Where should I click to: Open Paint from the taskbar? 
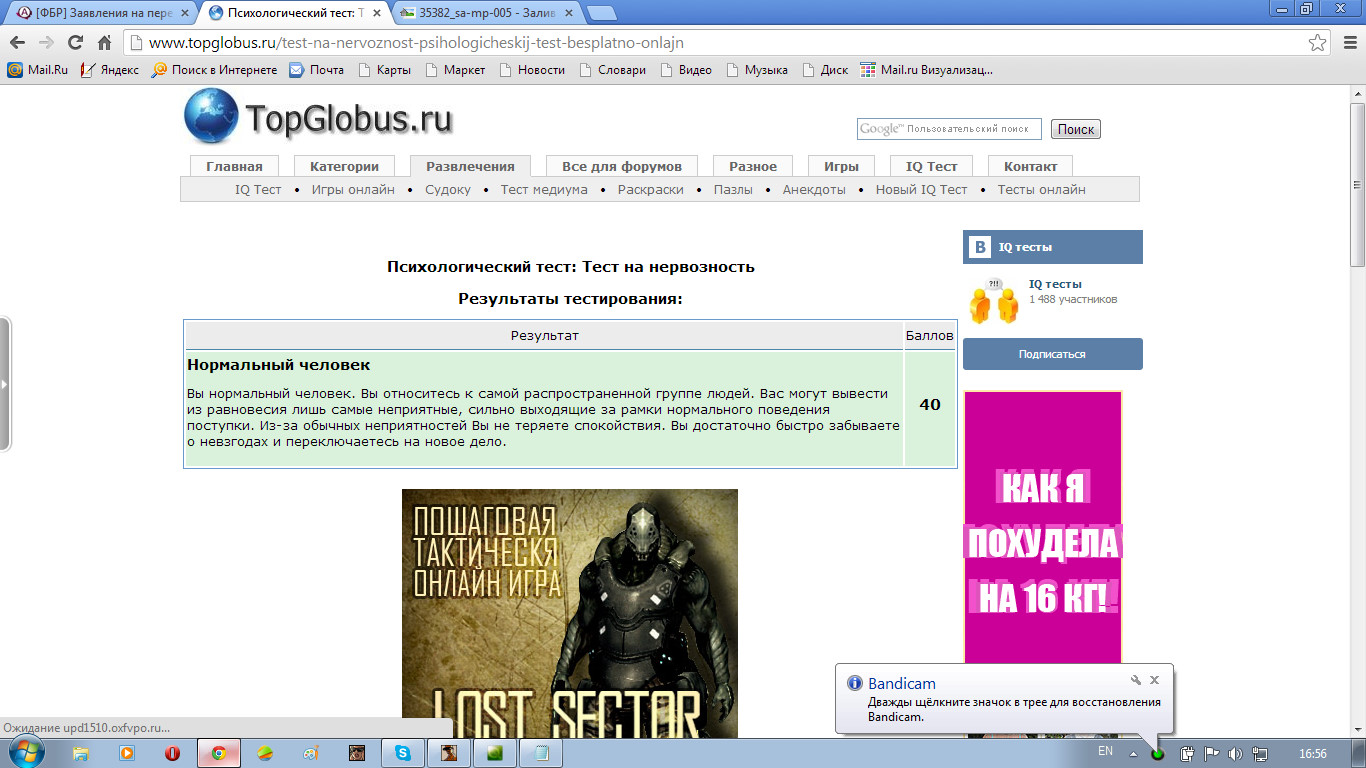310,753
